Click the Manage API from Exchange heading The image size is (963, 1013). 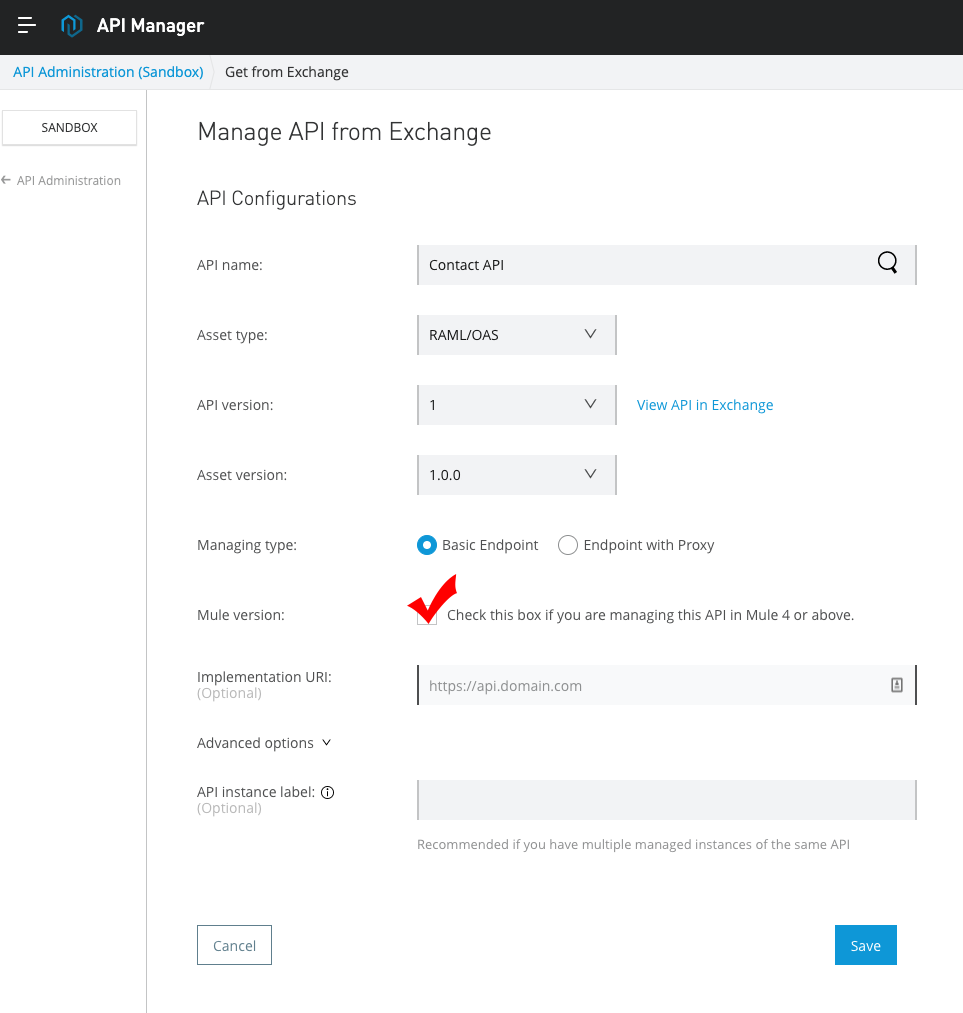click(x=344, y=132)
